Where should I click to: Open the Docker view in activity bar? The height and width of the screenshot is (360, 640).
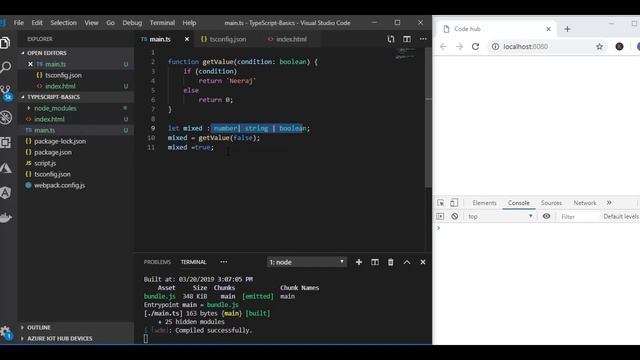point(6,218)
